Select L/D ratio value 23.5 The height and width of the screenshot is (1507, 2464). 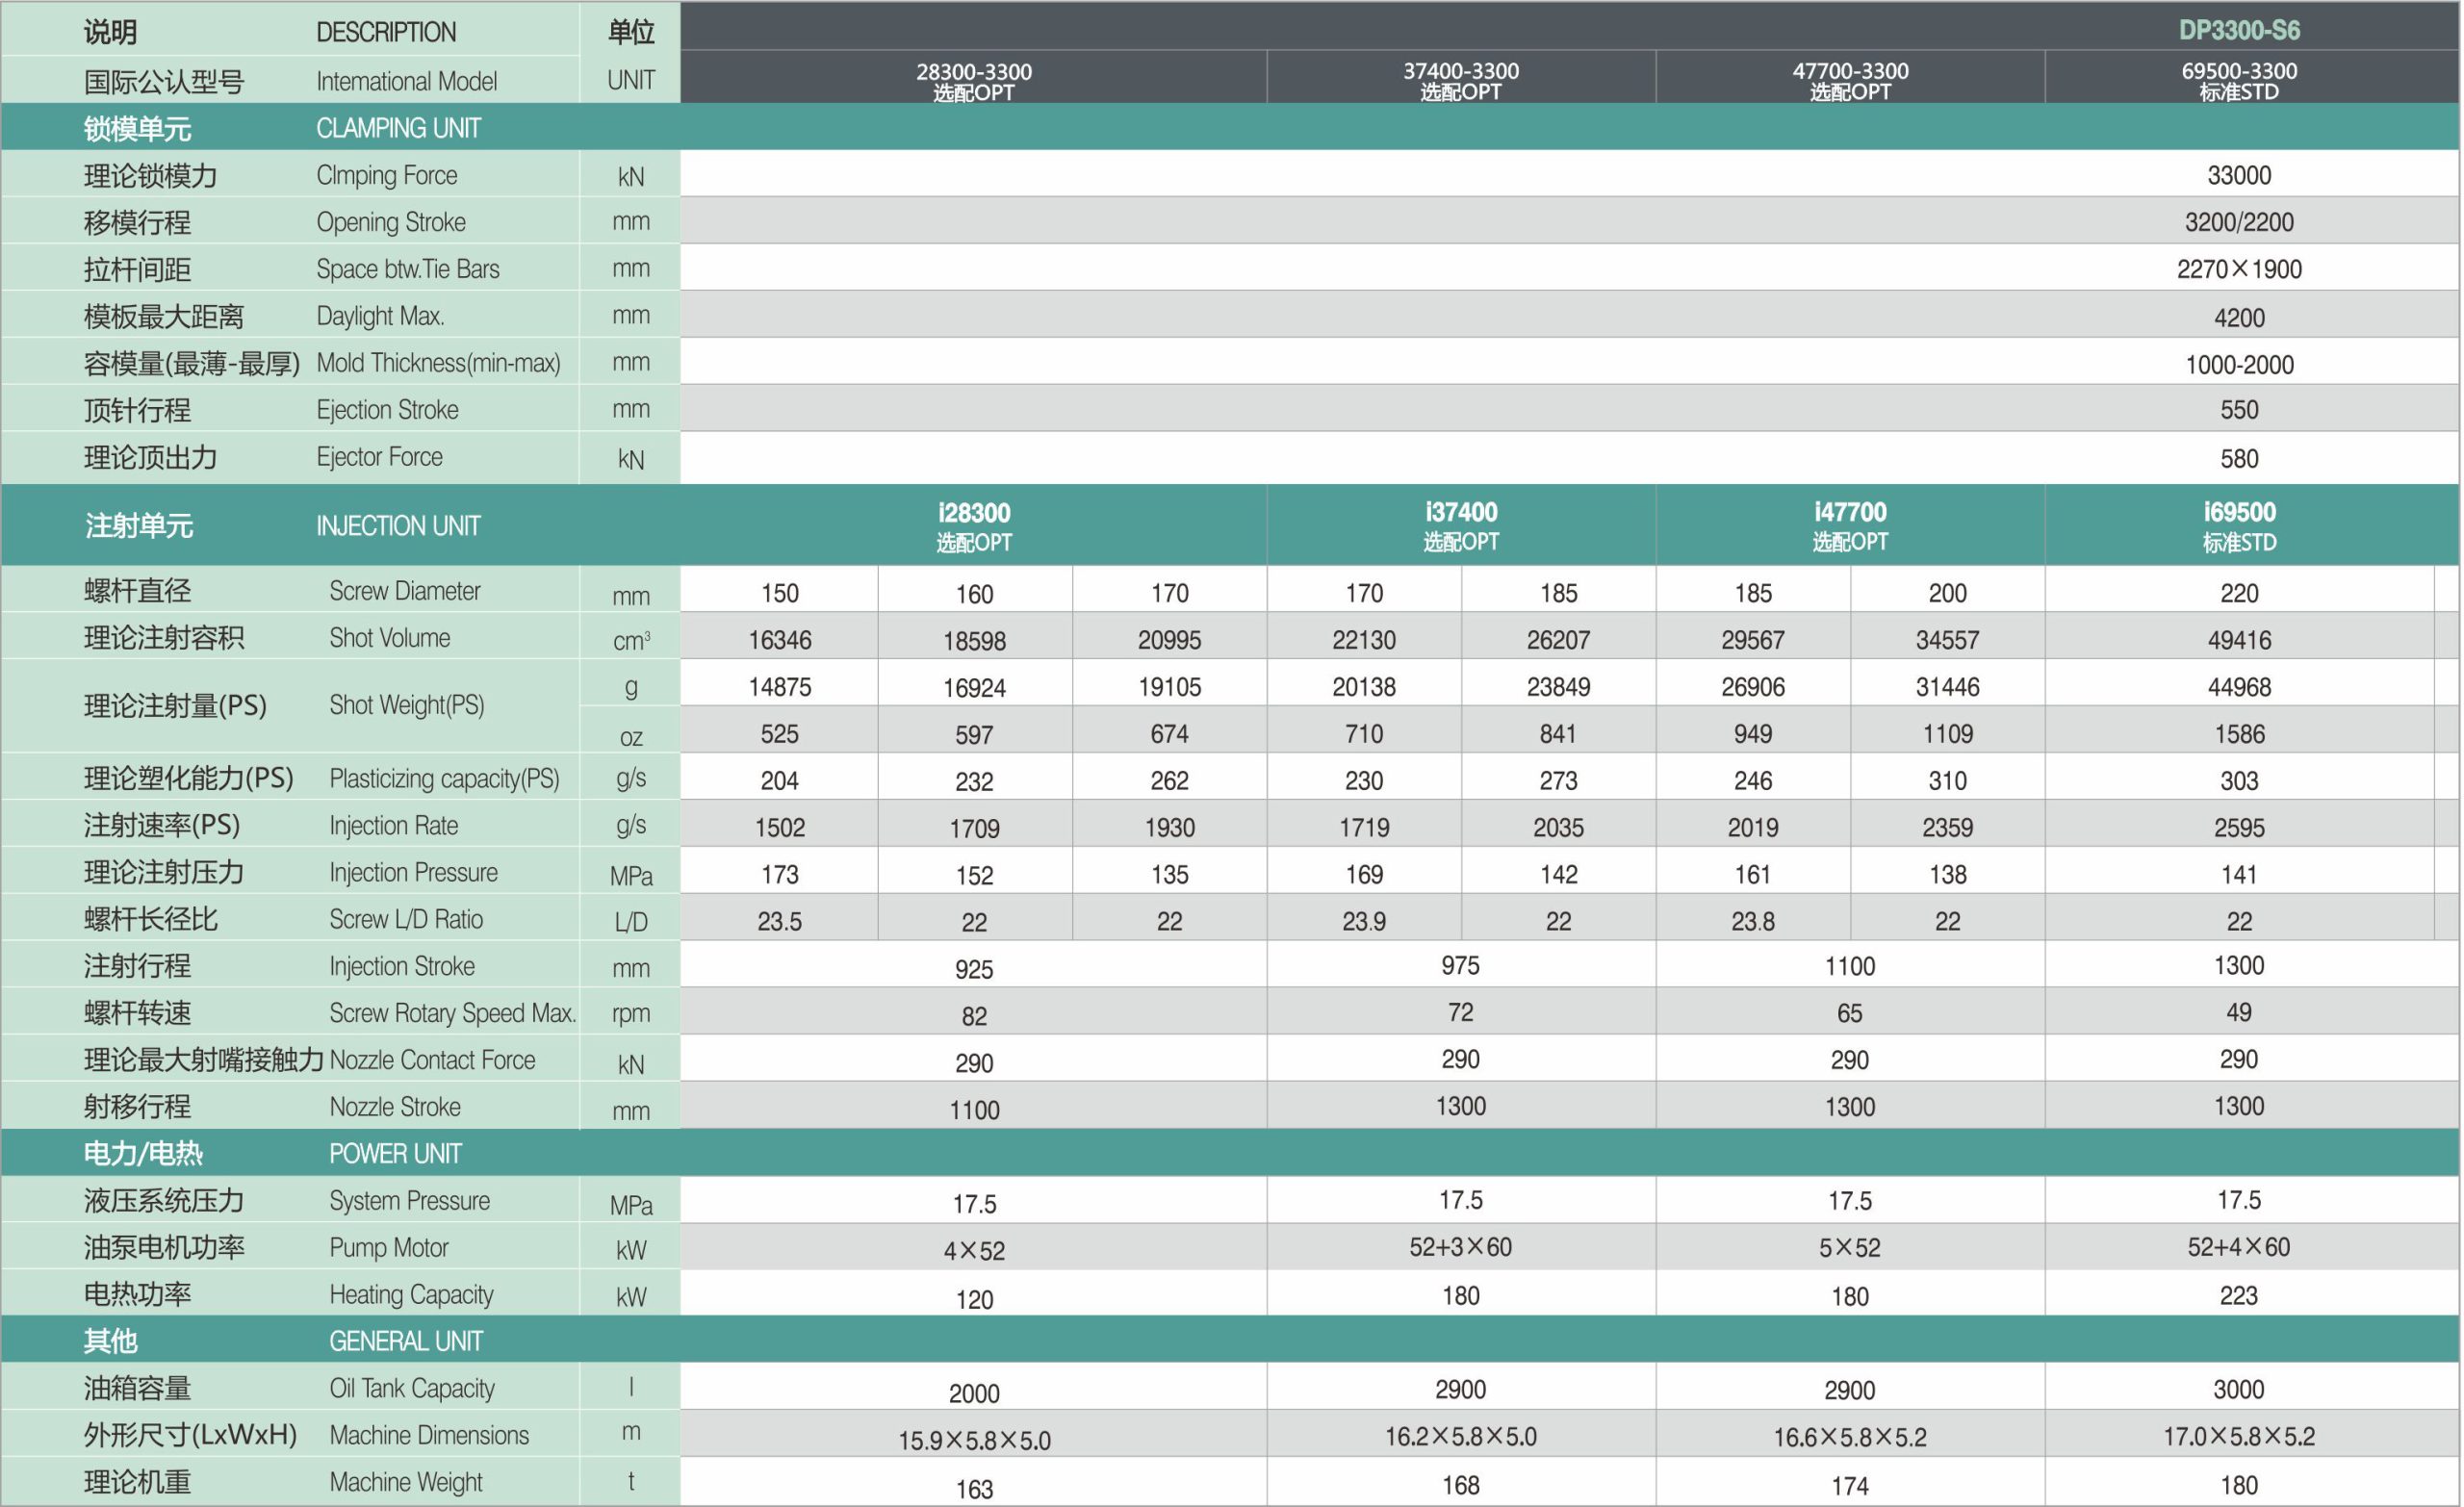780,922
